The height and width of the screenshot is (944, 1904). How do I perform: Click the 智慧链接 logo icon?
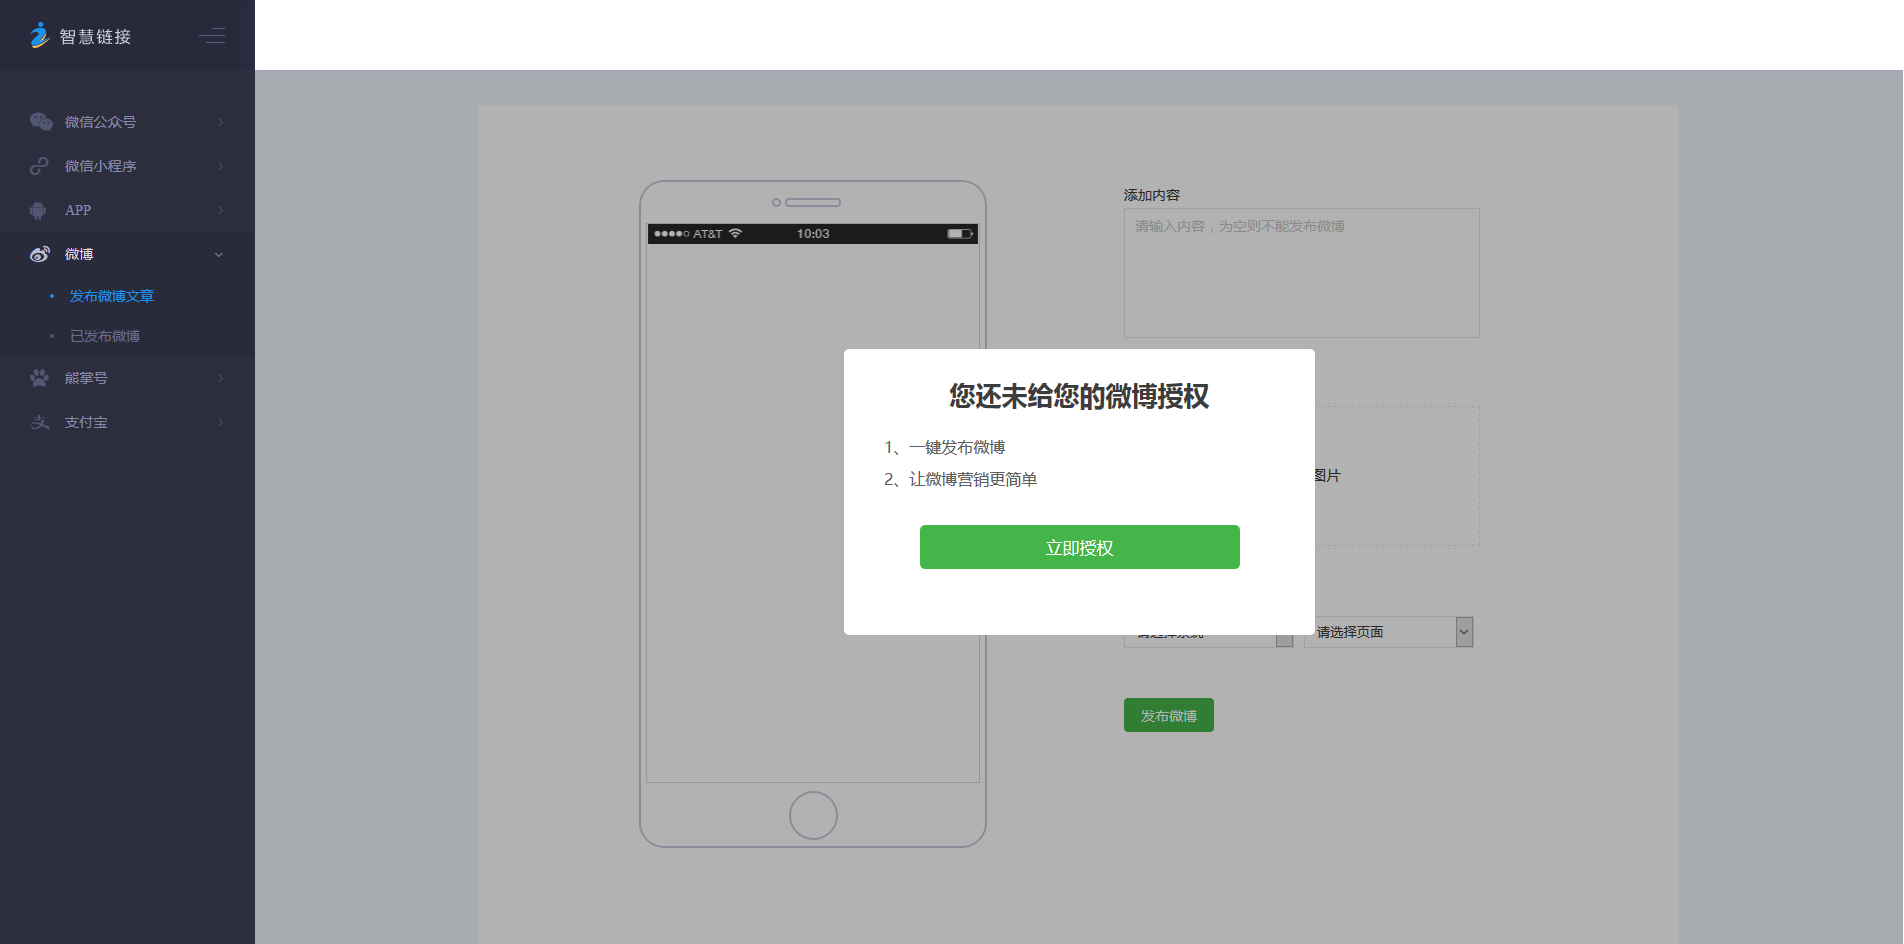(39, 35)
